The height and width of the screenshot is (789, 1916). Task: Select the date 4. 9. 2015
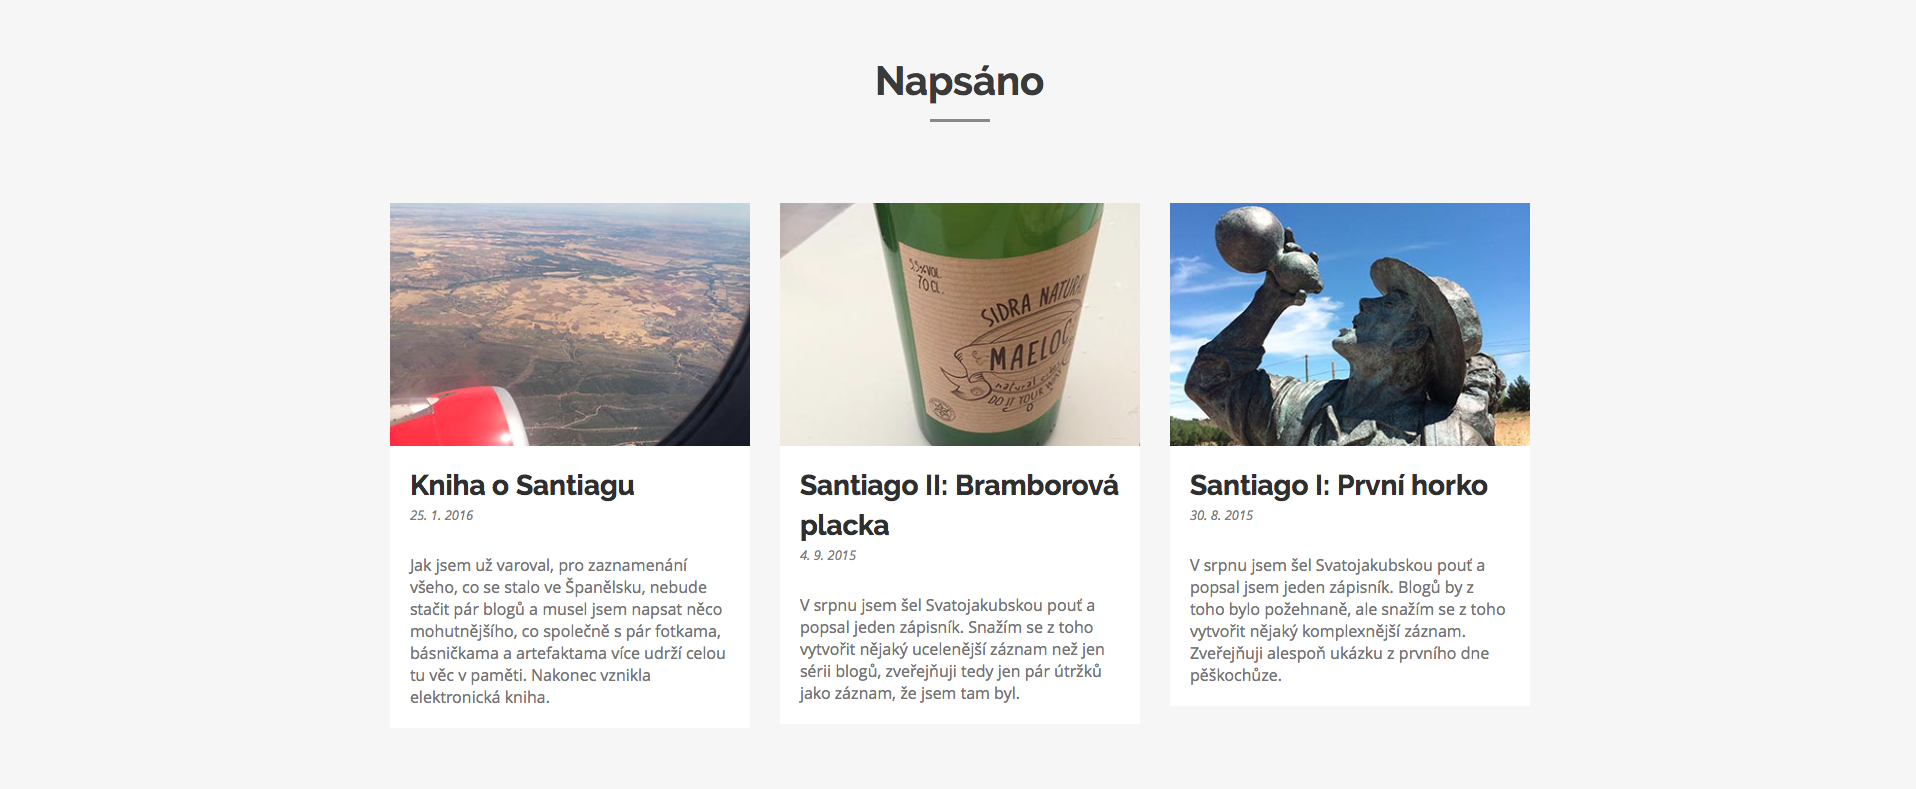click(x=828, y=555)
